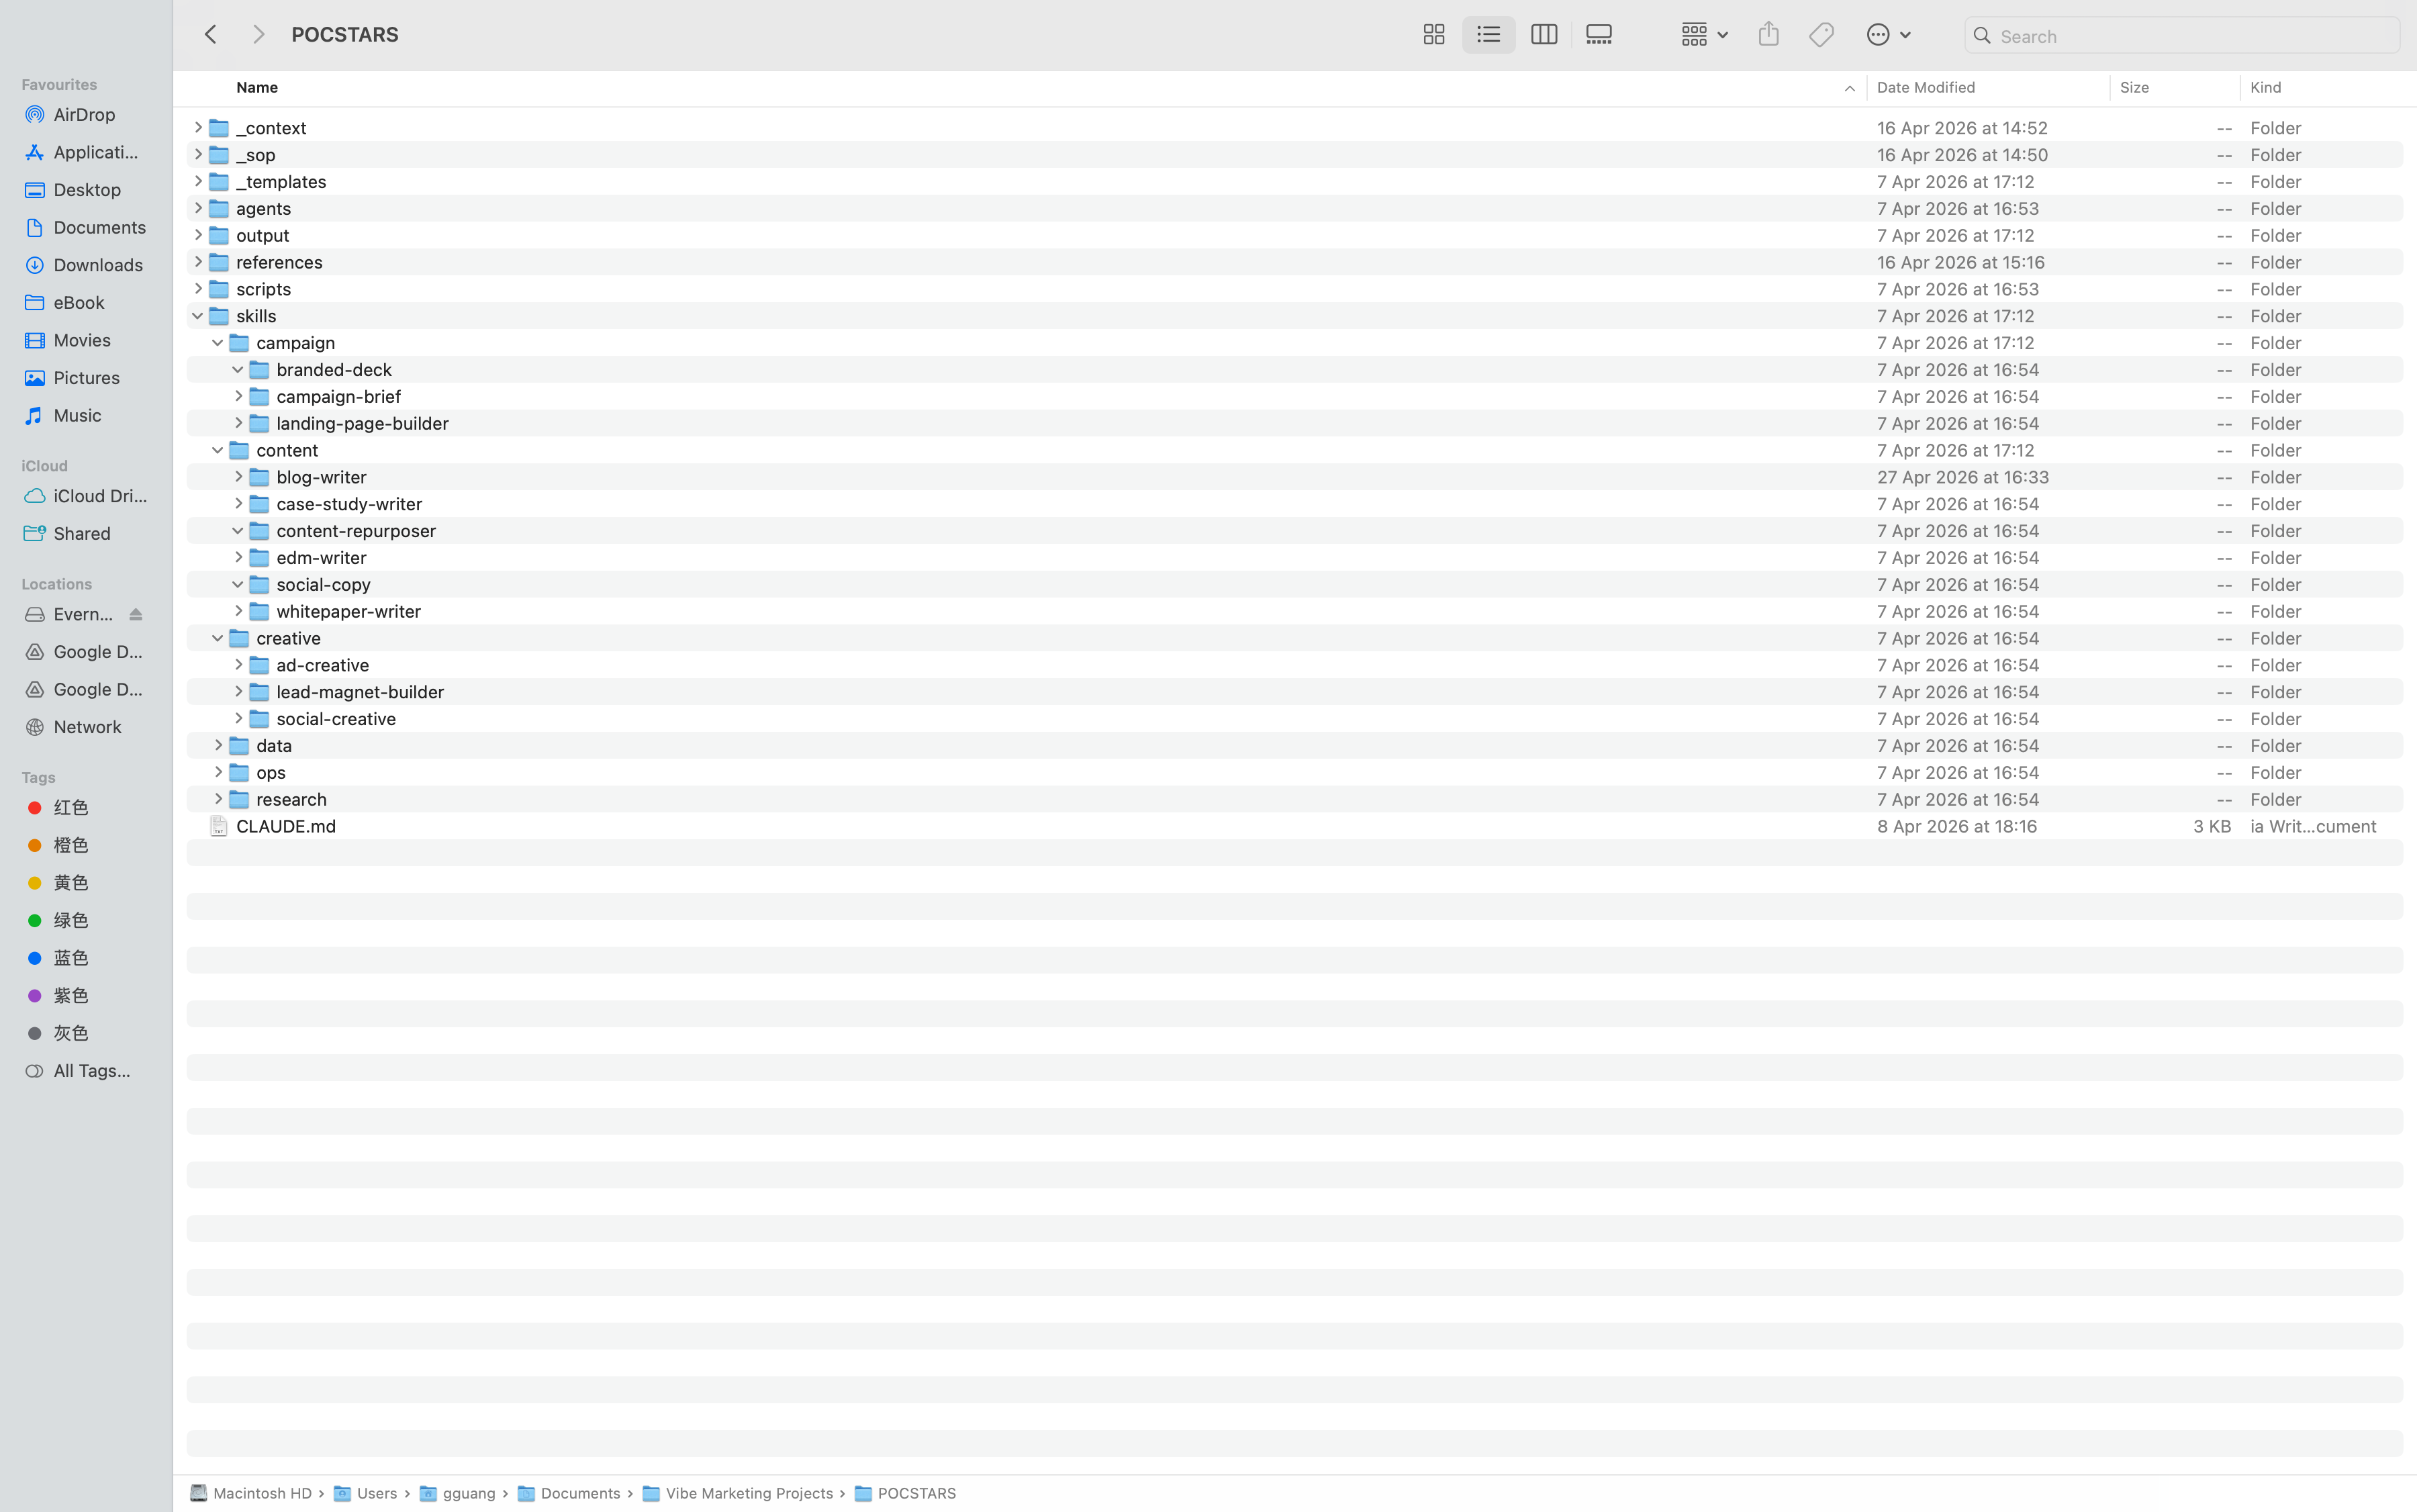The width and height of the screenshot is (2417, 1512).
Task: Go back with the toolbar back arrow
Action: click(x=210, y=35)
